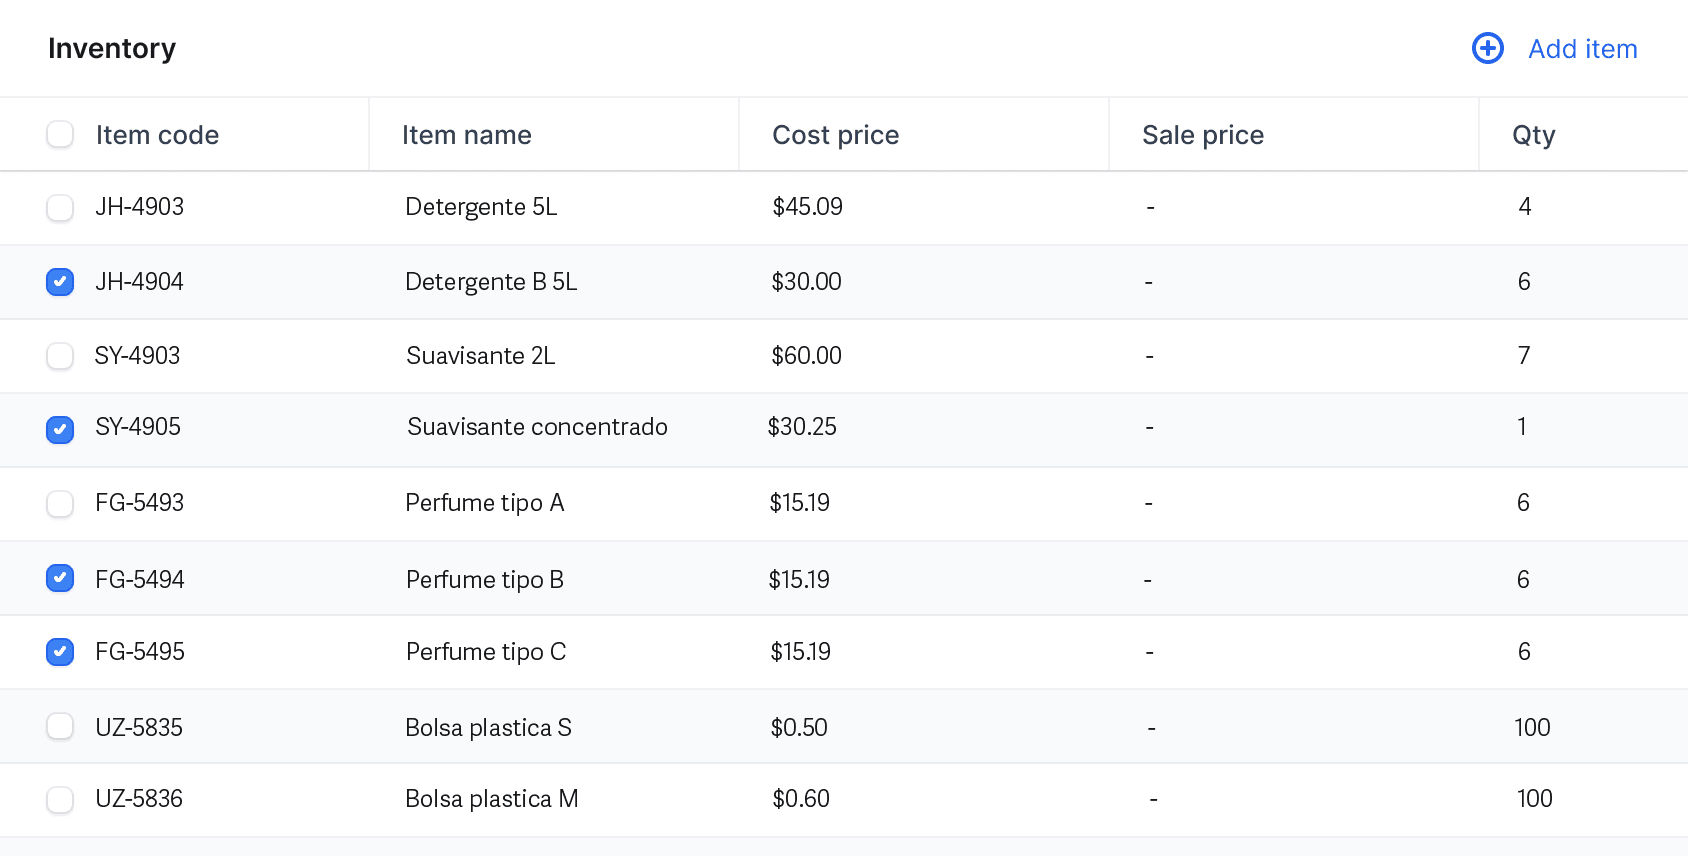Image resolution: width=1688 pixels, height=856 pixels.
Task: Click the Sale price column header
Action: click(x=1202, y=135)
